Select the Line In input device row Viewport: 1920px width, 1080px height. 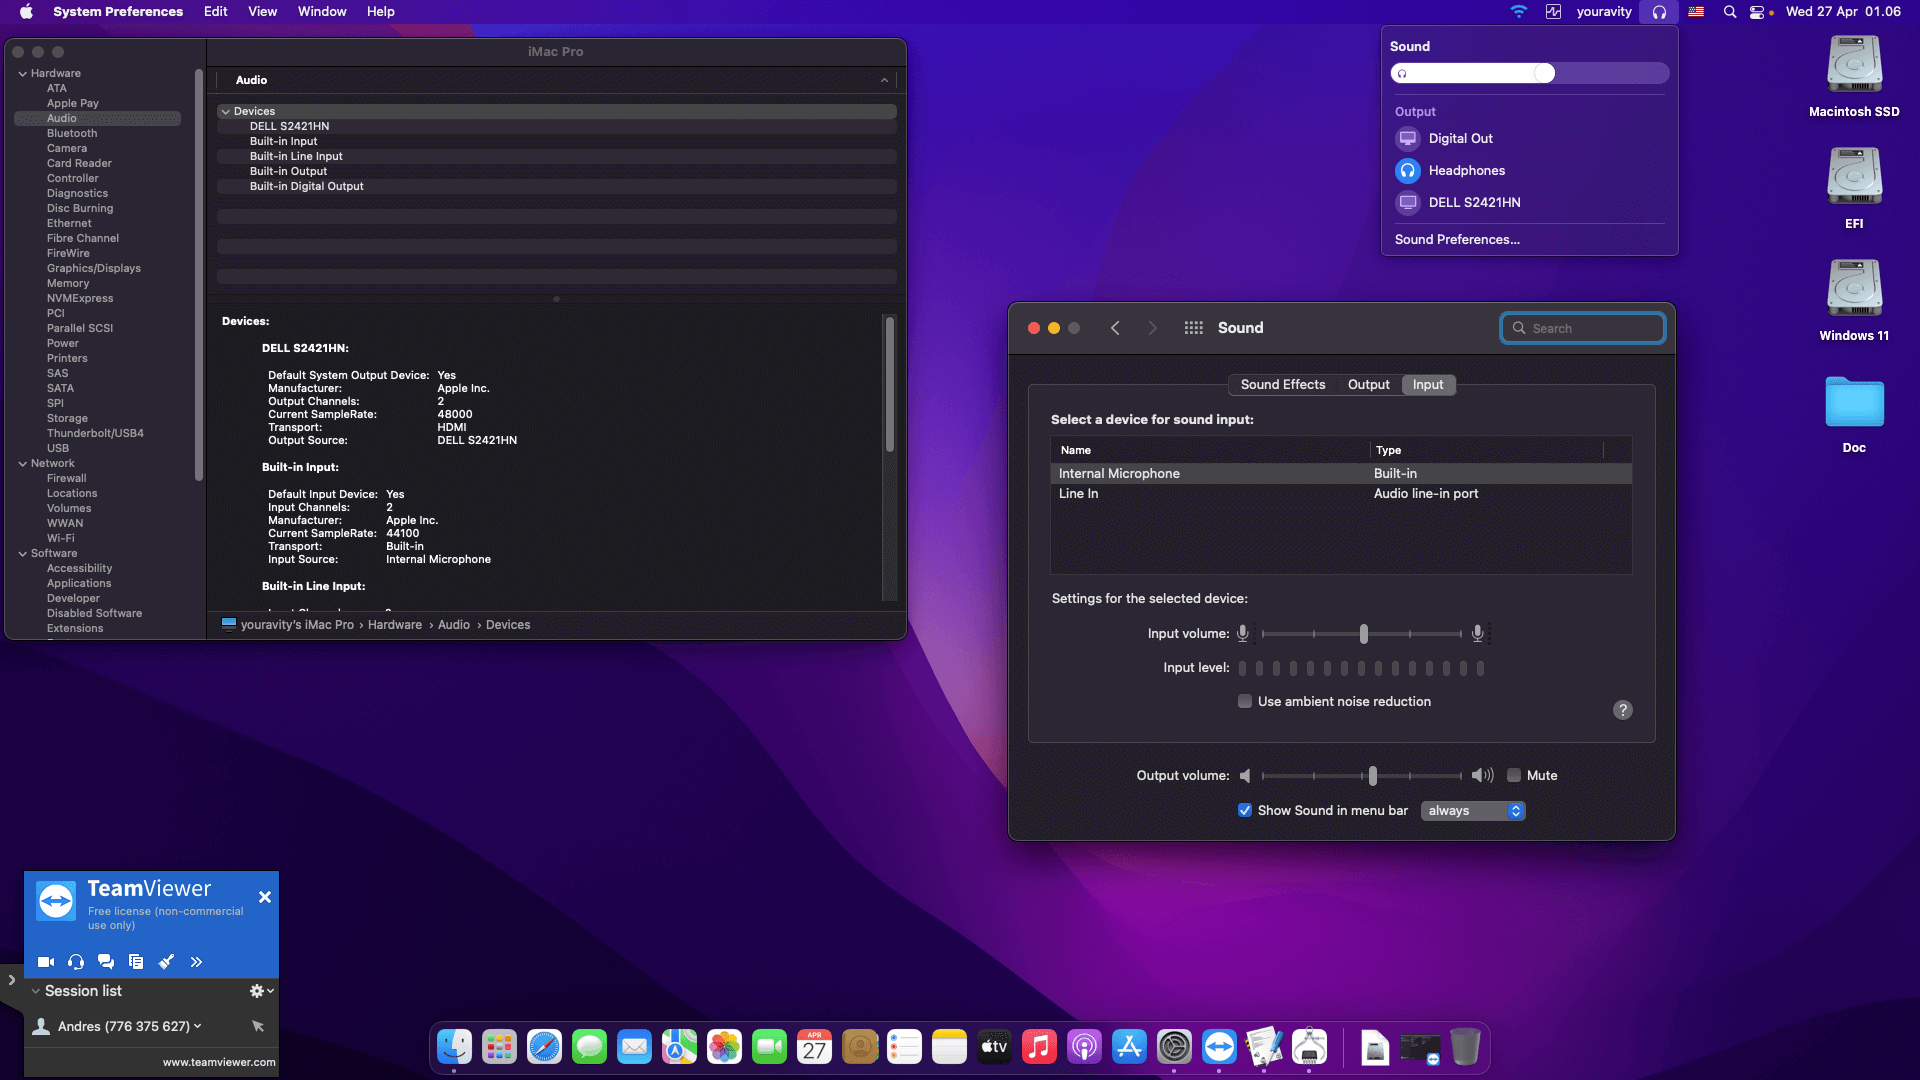pyautogui.click(x=1341, y=494)
